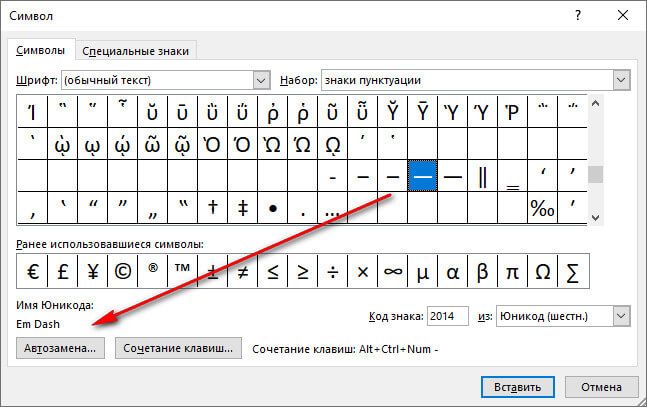647x407 pixels.
Task: Select the Euro sign in recent symbols
Action: [x=32, y=270]
